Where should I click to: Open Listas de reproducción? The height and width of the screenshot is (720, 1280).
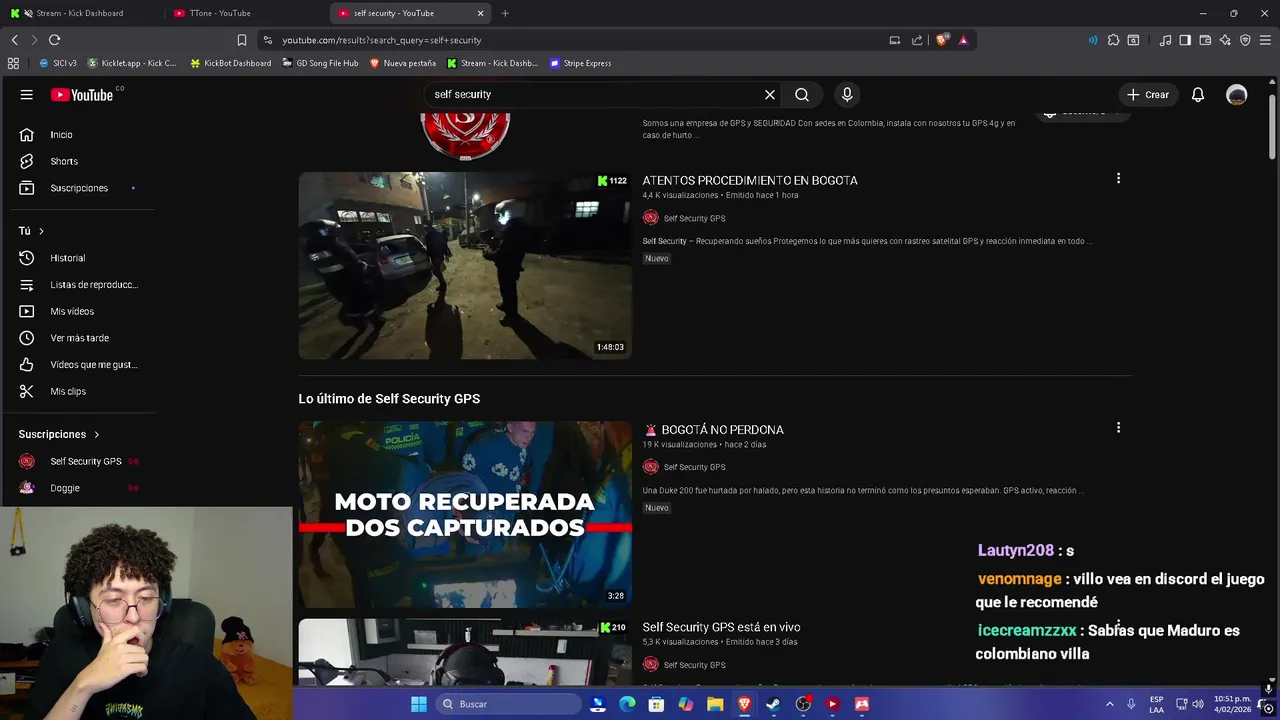point(80,285)
